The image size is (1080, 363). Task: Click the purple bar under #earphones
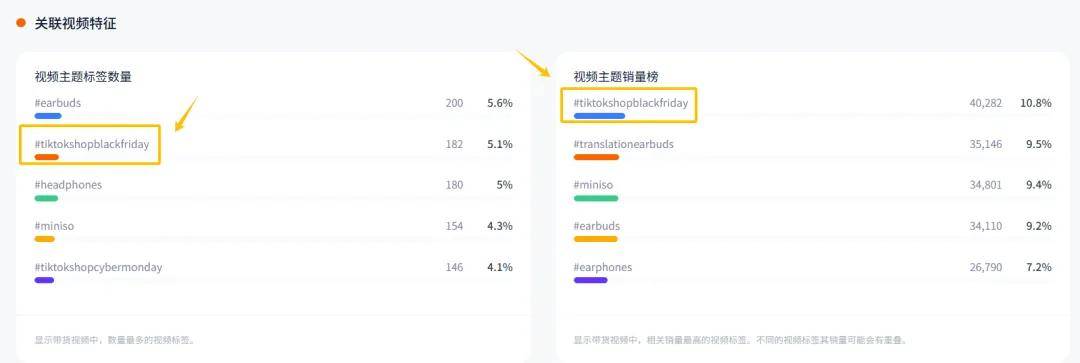(591, 280)
